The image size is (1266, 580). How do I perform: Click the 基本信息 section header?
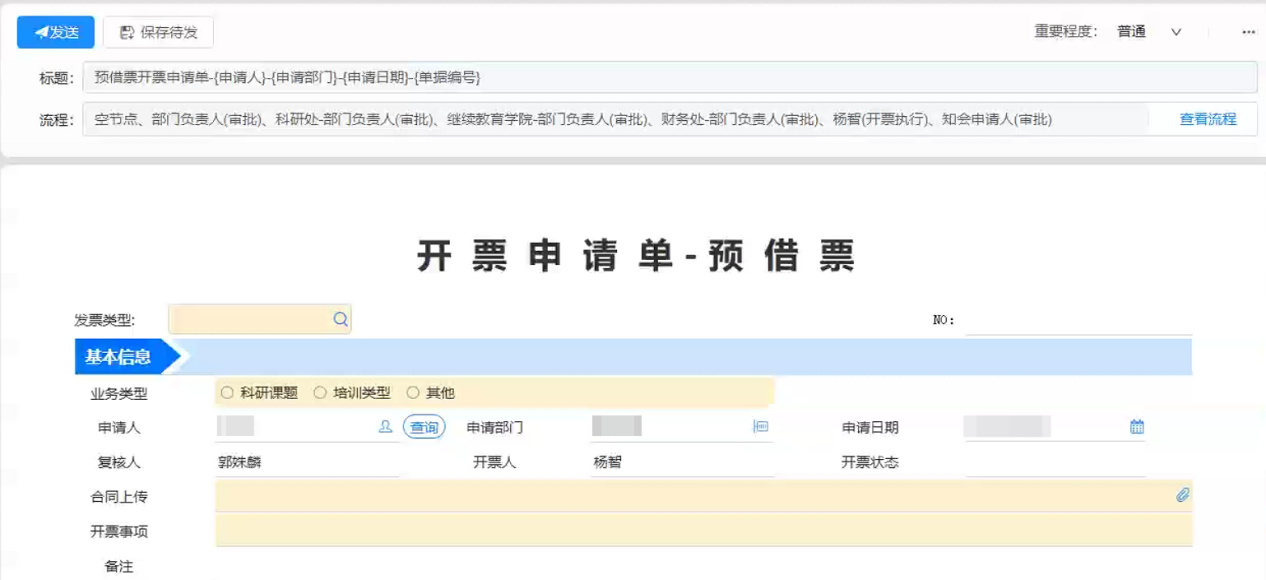[x=119, y=357]
